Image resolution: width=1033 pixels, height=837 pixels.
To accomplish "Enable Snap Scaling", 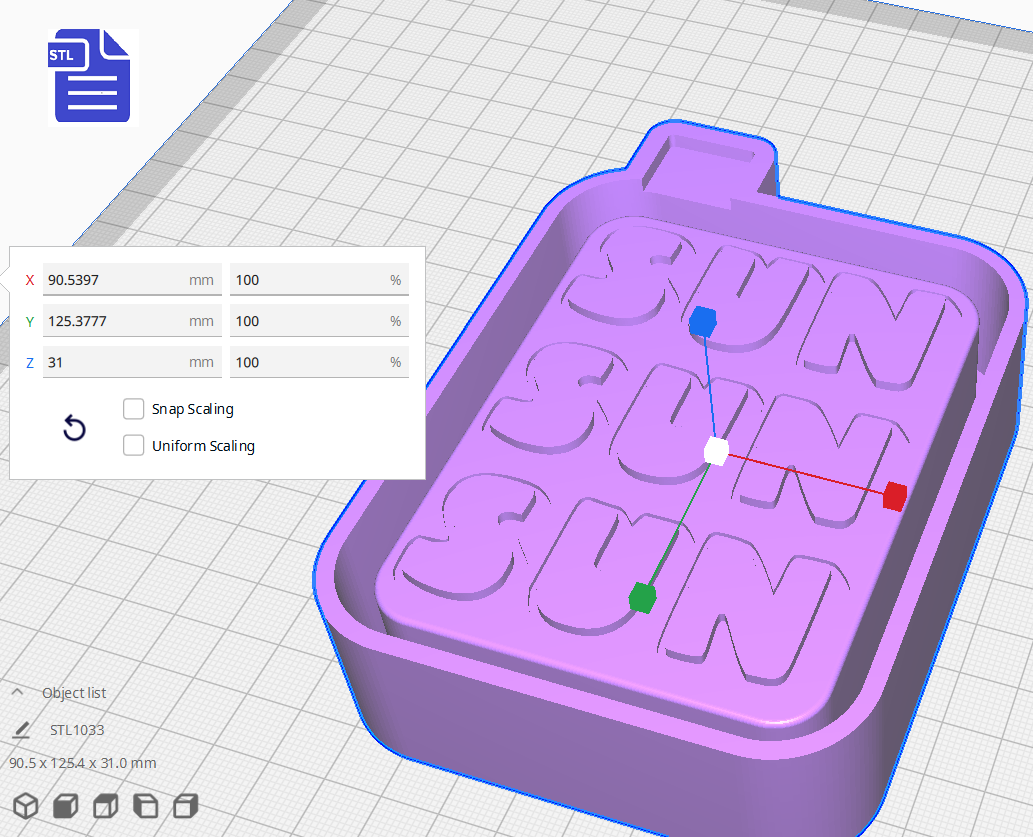I will click(x=133, y=408).
